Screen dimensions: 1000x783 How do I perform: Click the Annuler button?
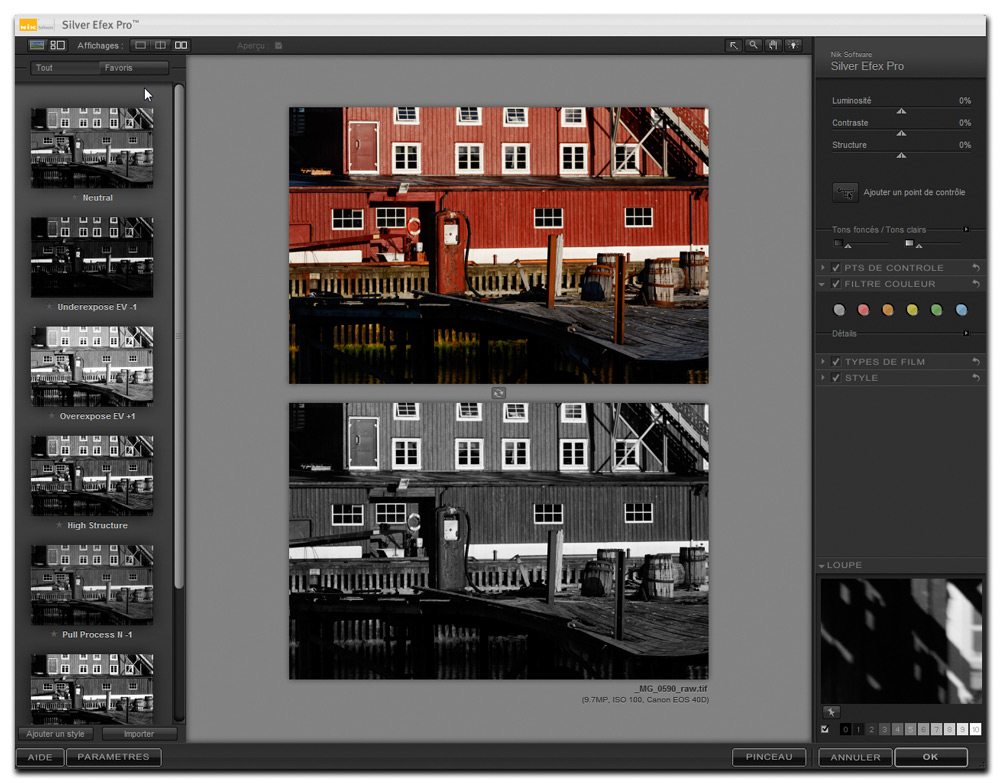click(x=855, y=757)
